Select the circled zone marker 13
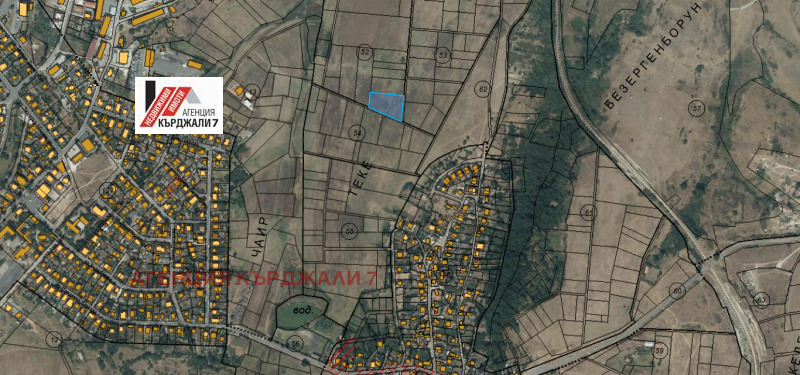This screenshot has width=800, height=375. [x=253, y=92]
